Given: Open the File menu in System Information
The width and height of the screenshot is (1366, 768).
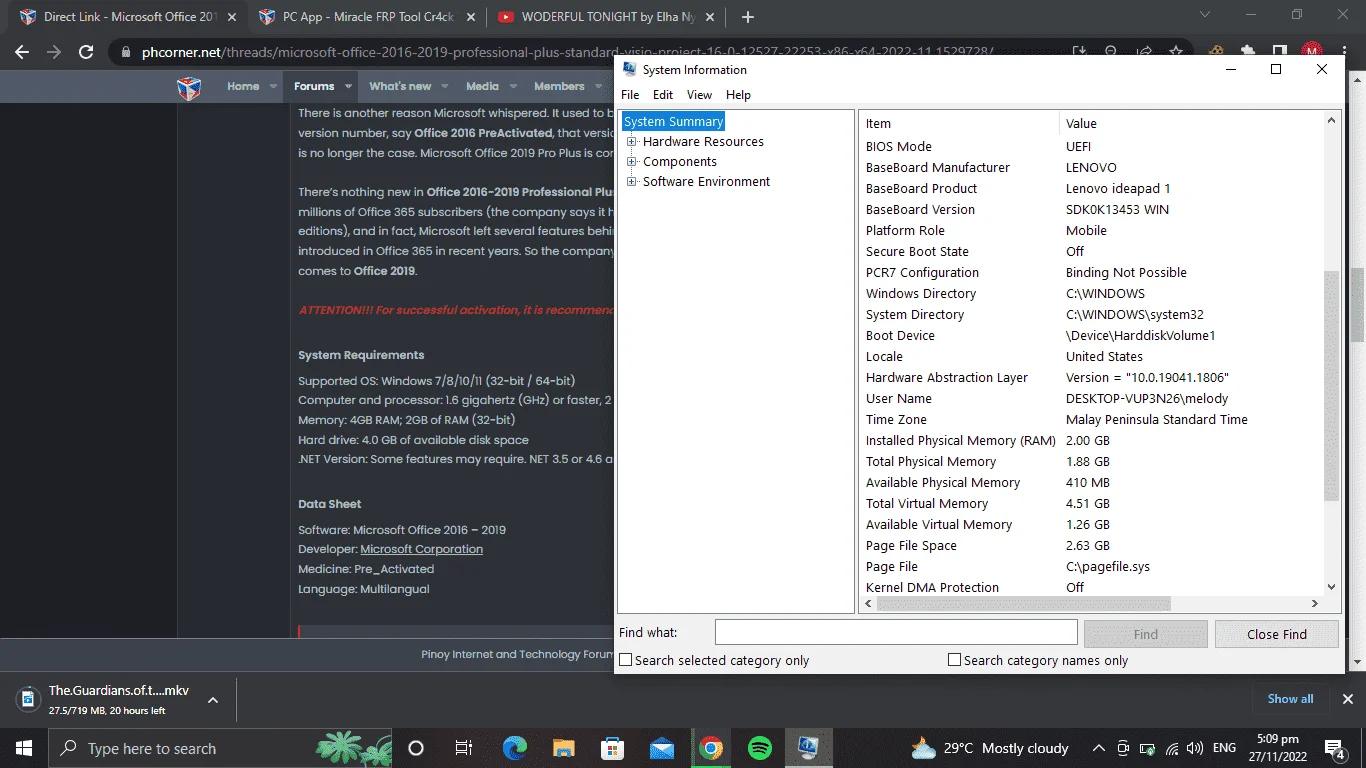Looking at the screenshot, I should click(630, 95).
